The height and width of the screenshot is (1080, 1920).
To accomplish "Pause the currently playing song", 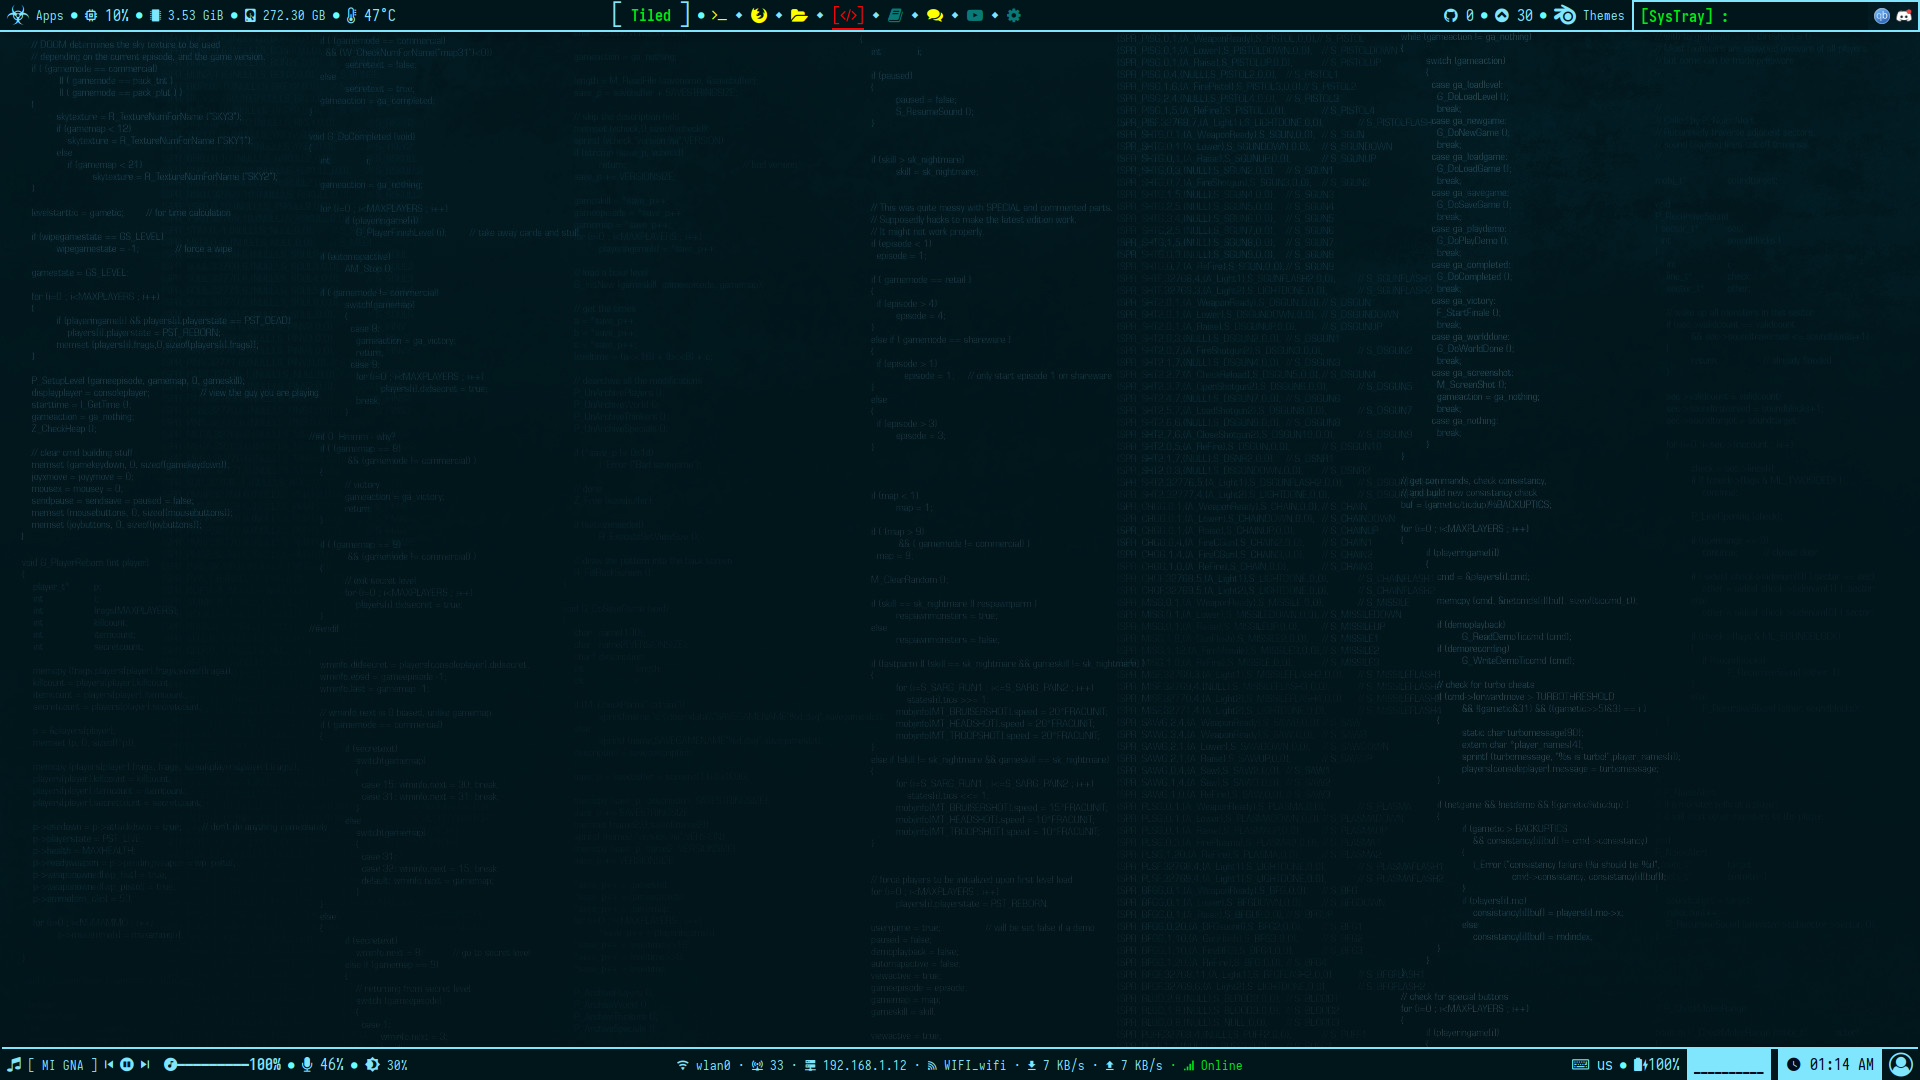I will (127, 1065).
